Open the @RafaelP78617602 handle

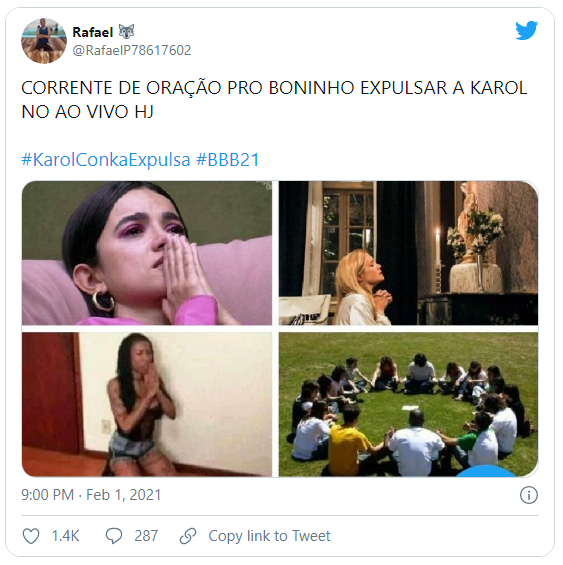[132, 50]
